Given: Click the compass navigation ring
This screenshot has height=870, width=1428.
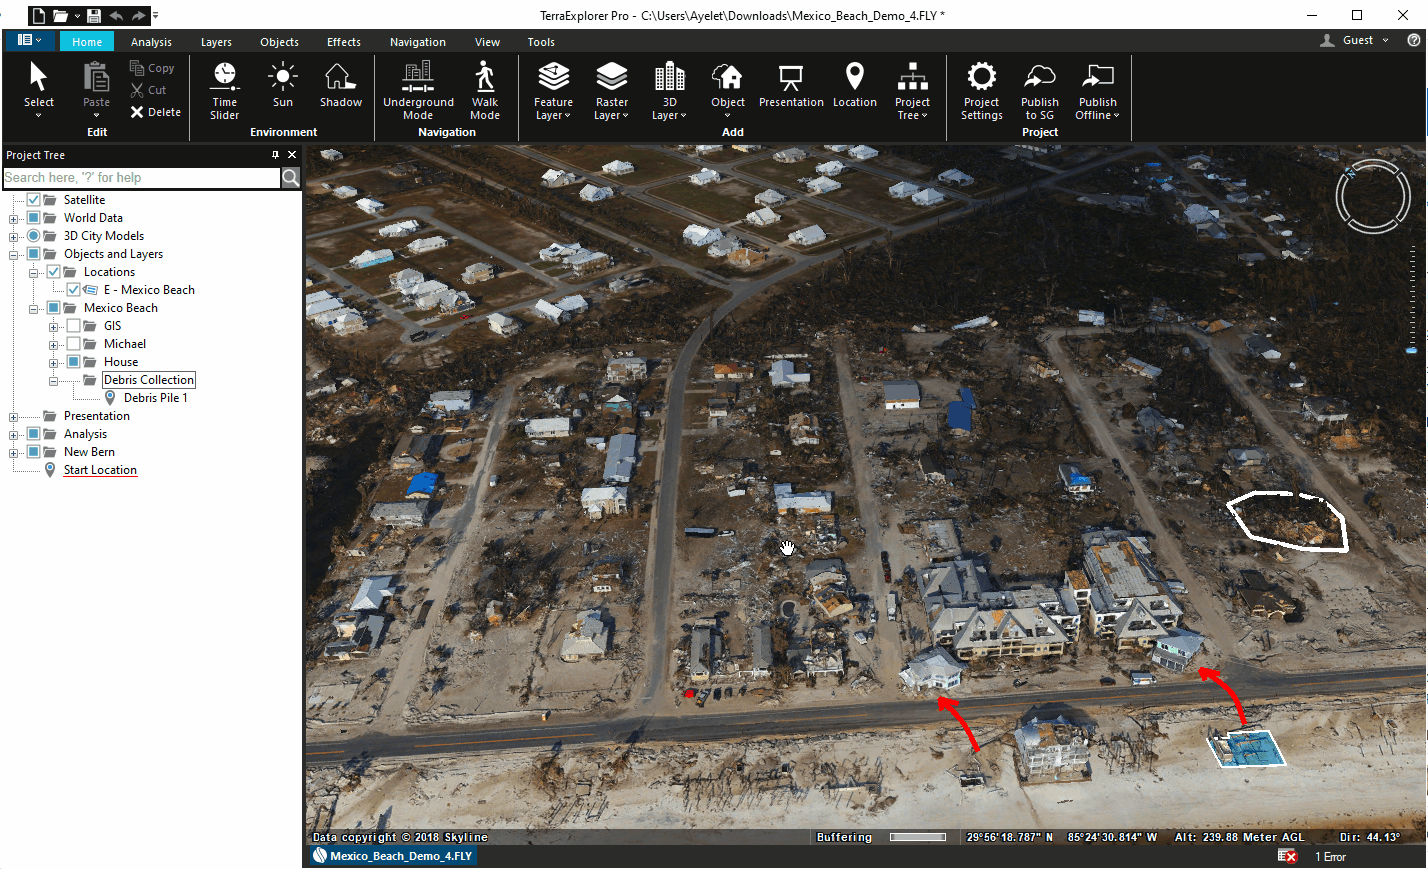Looking at the screenshot, I should coord(1372,197).
